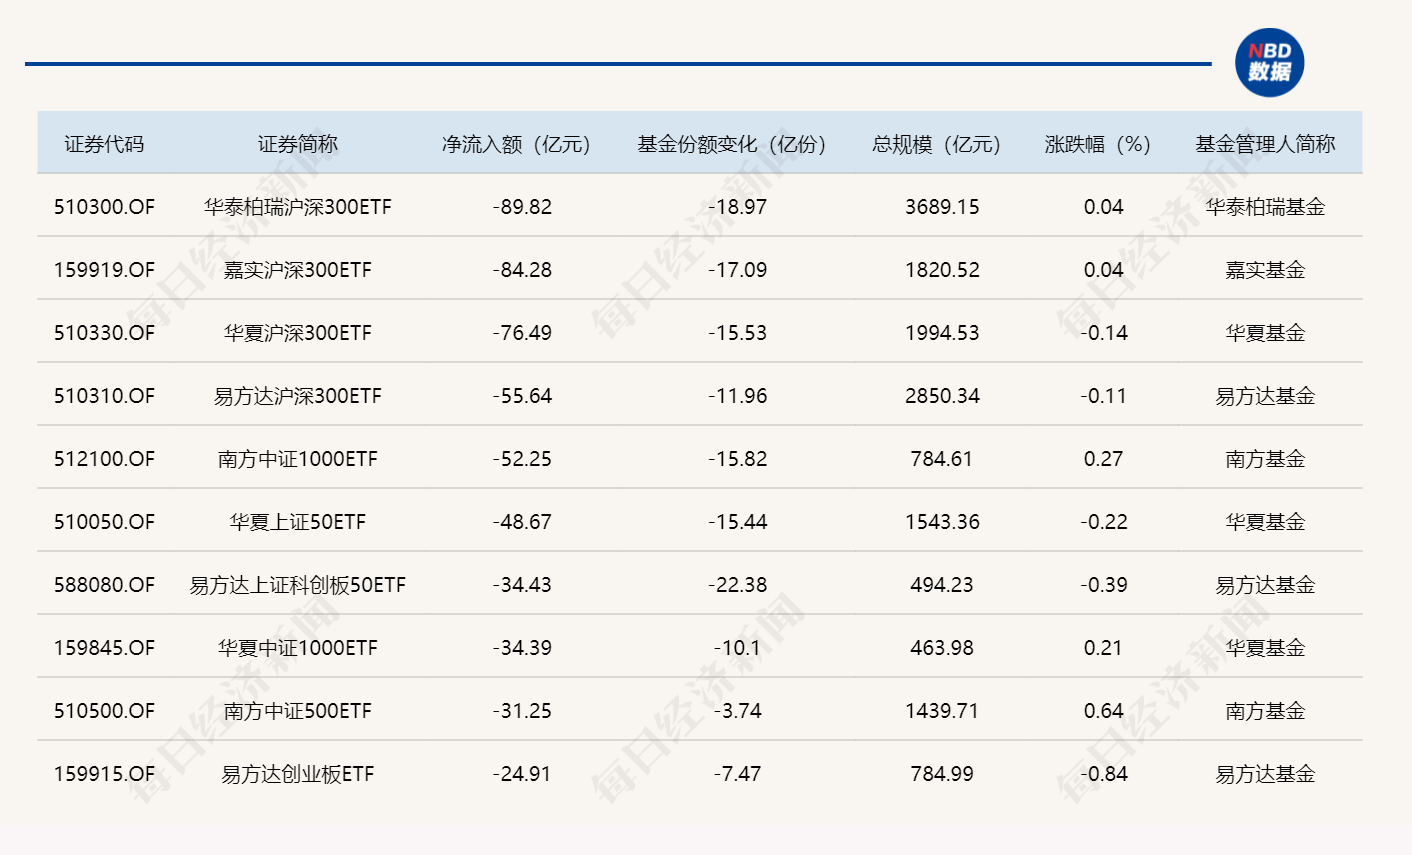
Task: Click the 涨跌幅（%）column header
Action: pyautogui.click(x=1098, y=143)
